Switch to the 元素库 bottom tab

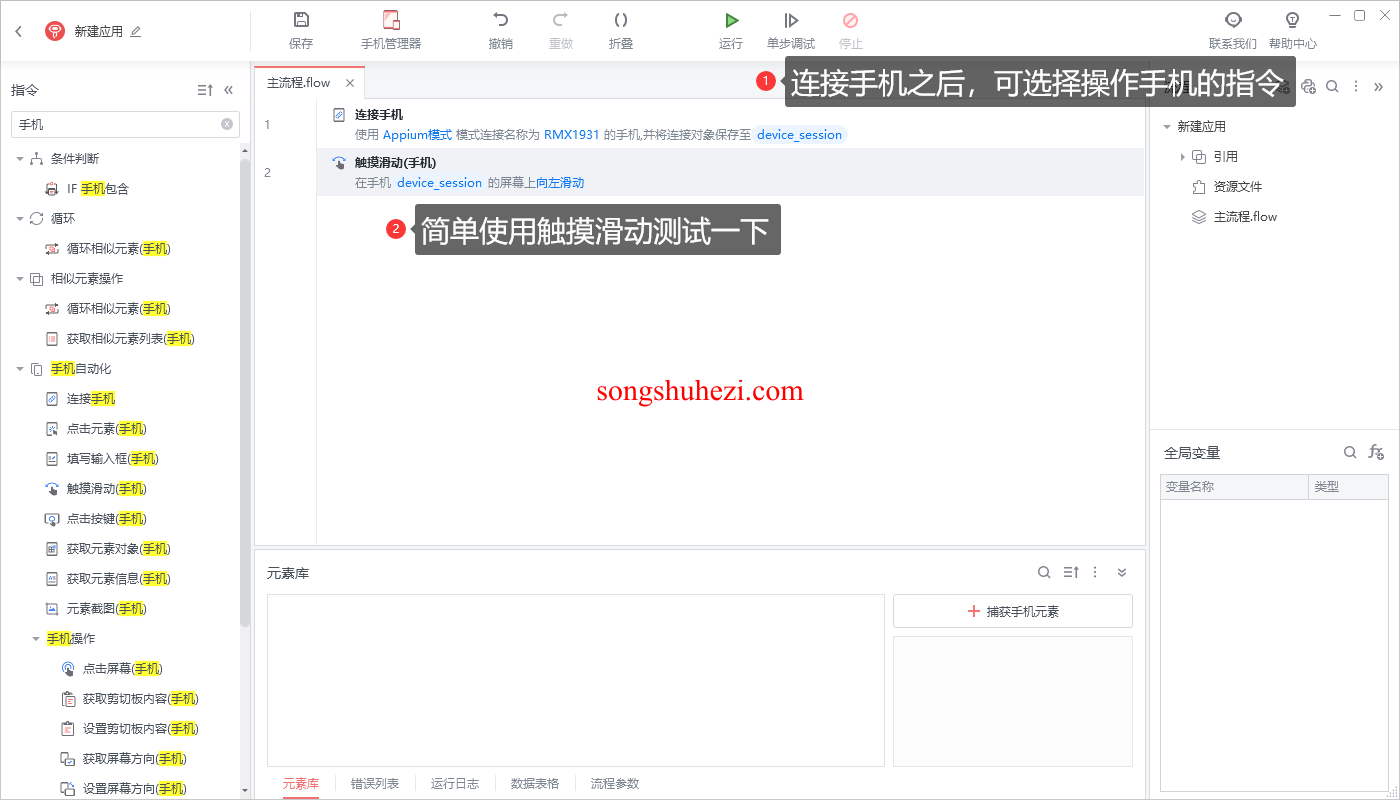(300, 783)
